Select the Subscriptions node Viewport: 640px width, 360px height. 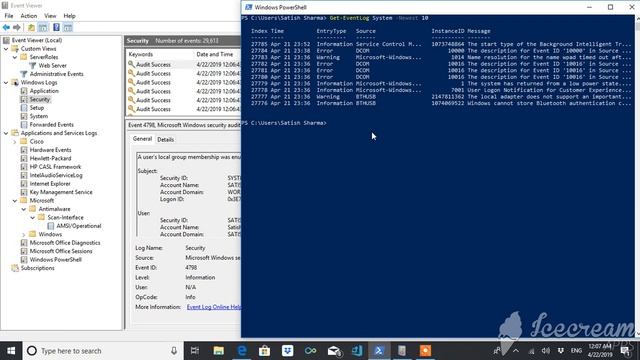(x=38, y=268)
